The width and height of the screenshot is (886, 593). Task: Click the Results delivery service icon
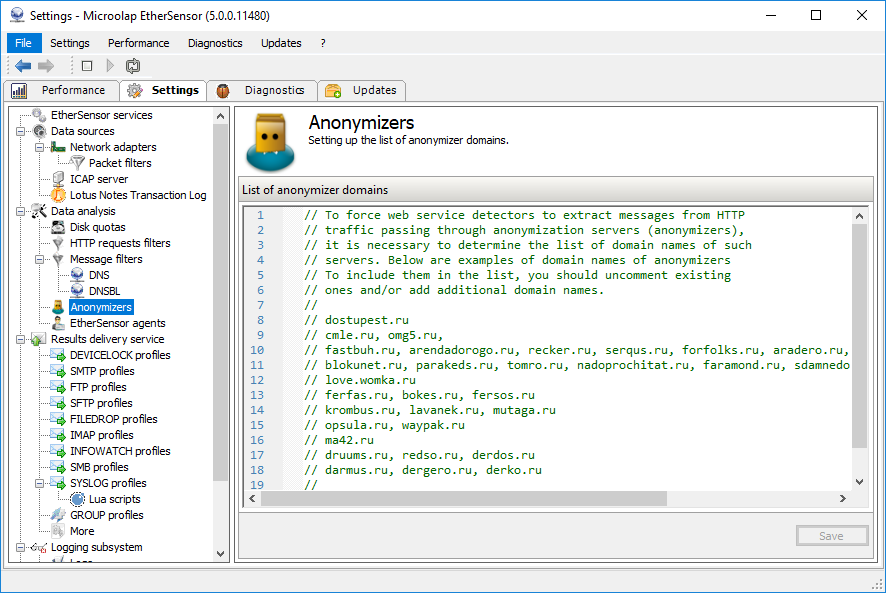[39, 339]
